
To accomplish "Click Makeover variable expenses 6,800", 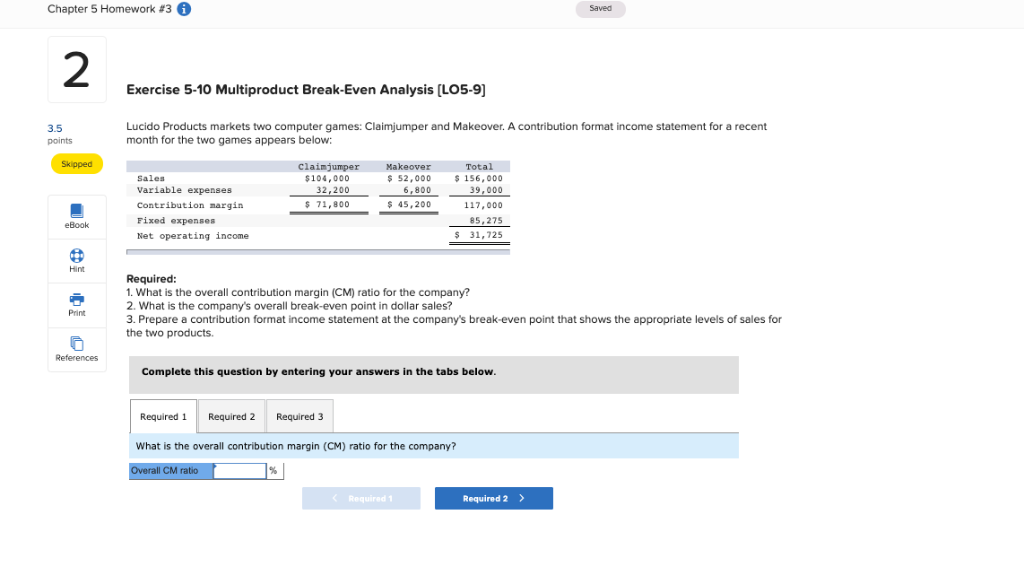I will pos(417,190).
